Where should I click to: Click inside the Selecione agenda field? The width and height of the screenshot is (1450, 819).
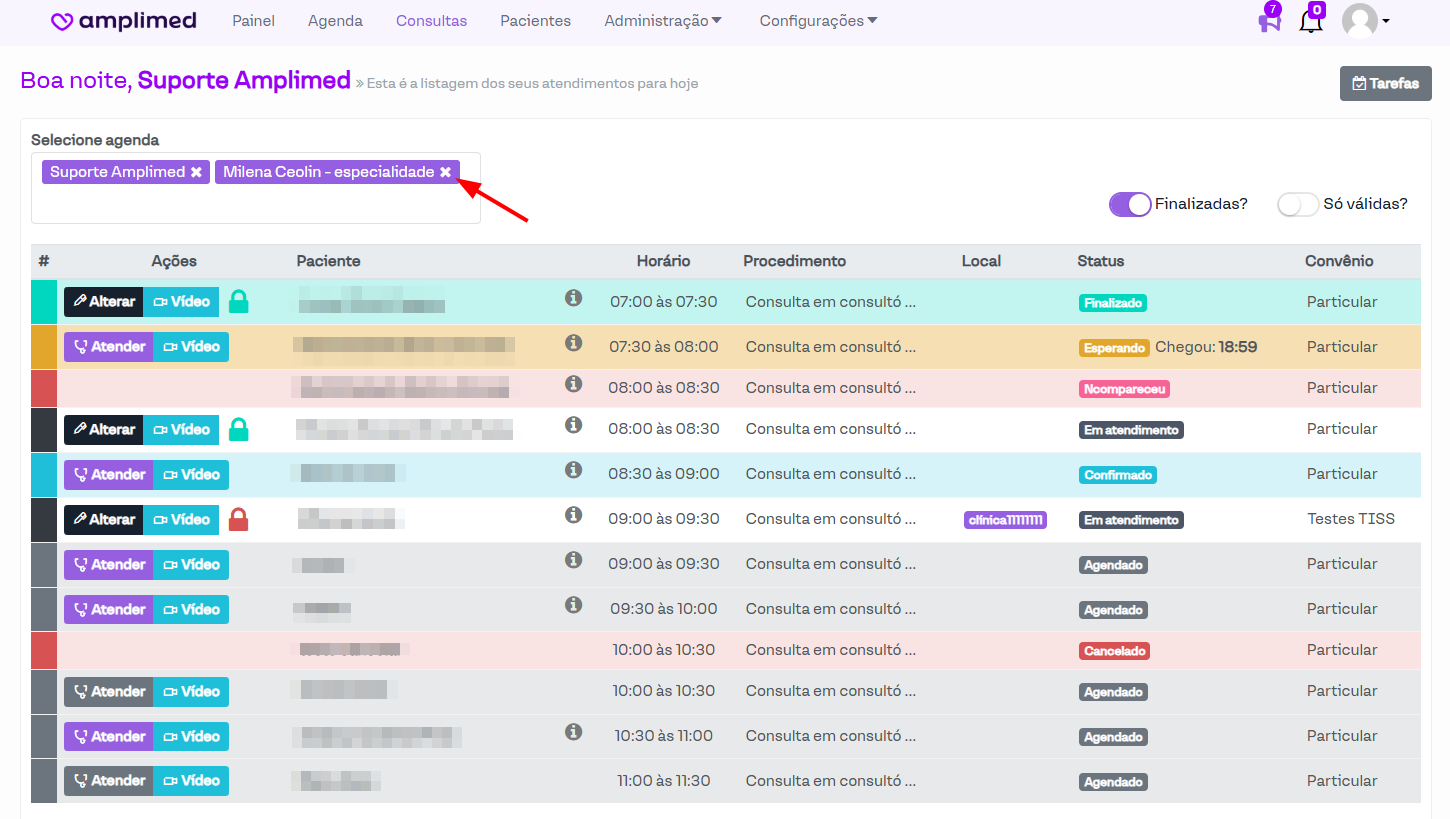coord(255,204)
